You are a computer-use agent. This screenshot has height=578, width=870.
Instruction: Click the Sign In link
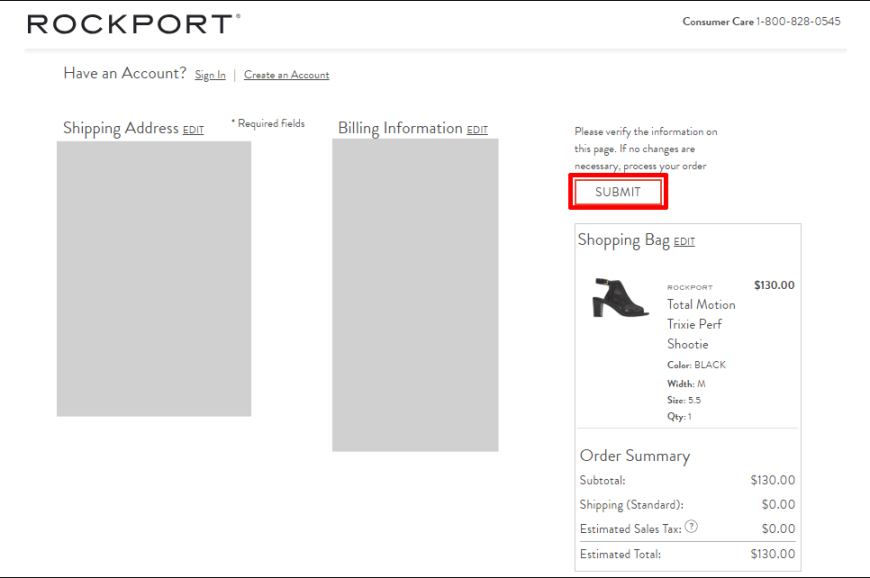tap(210, 75)
